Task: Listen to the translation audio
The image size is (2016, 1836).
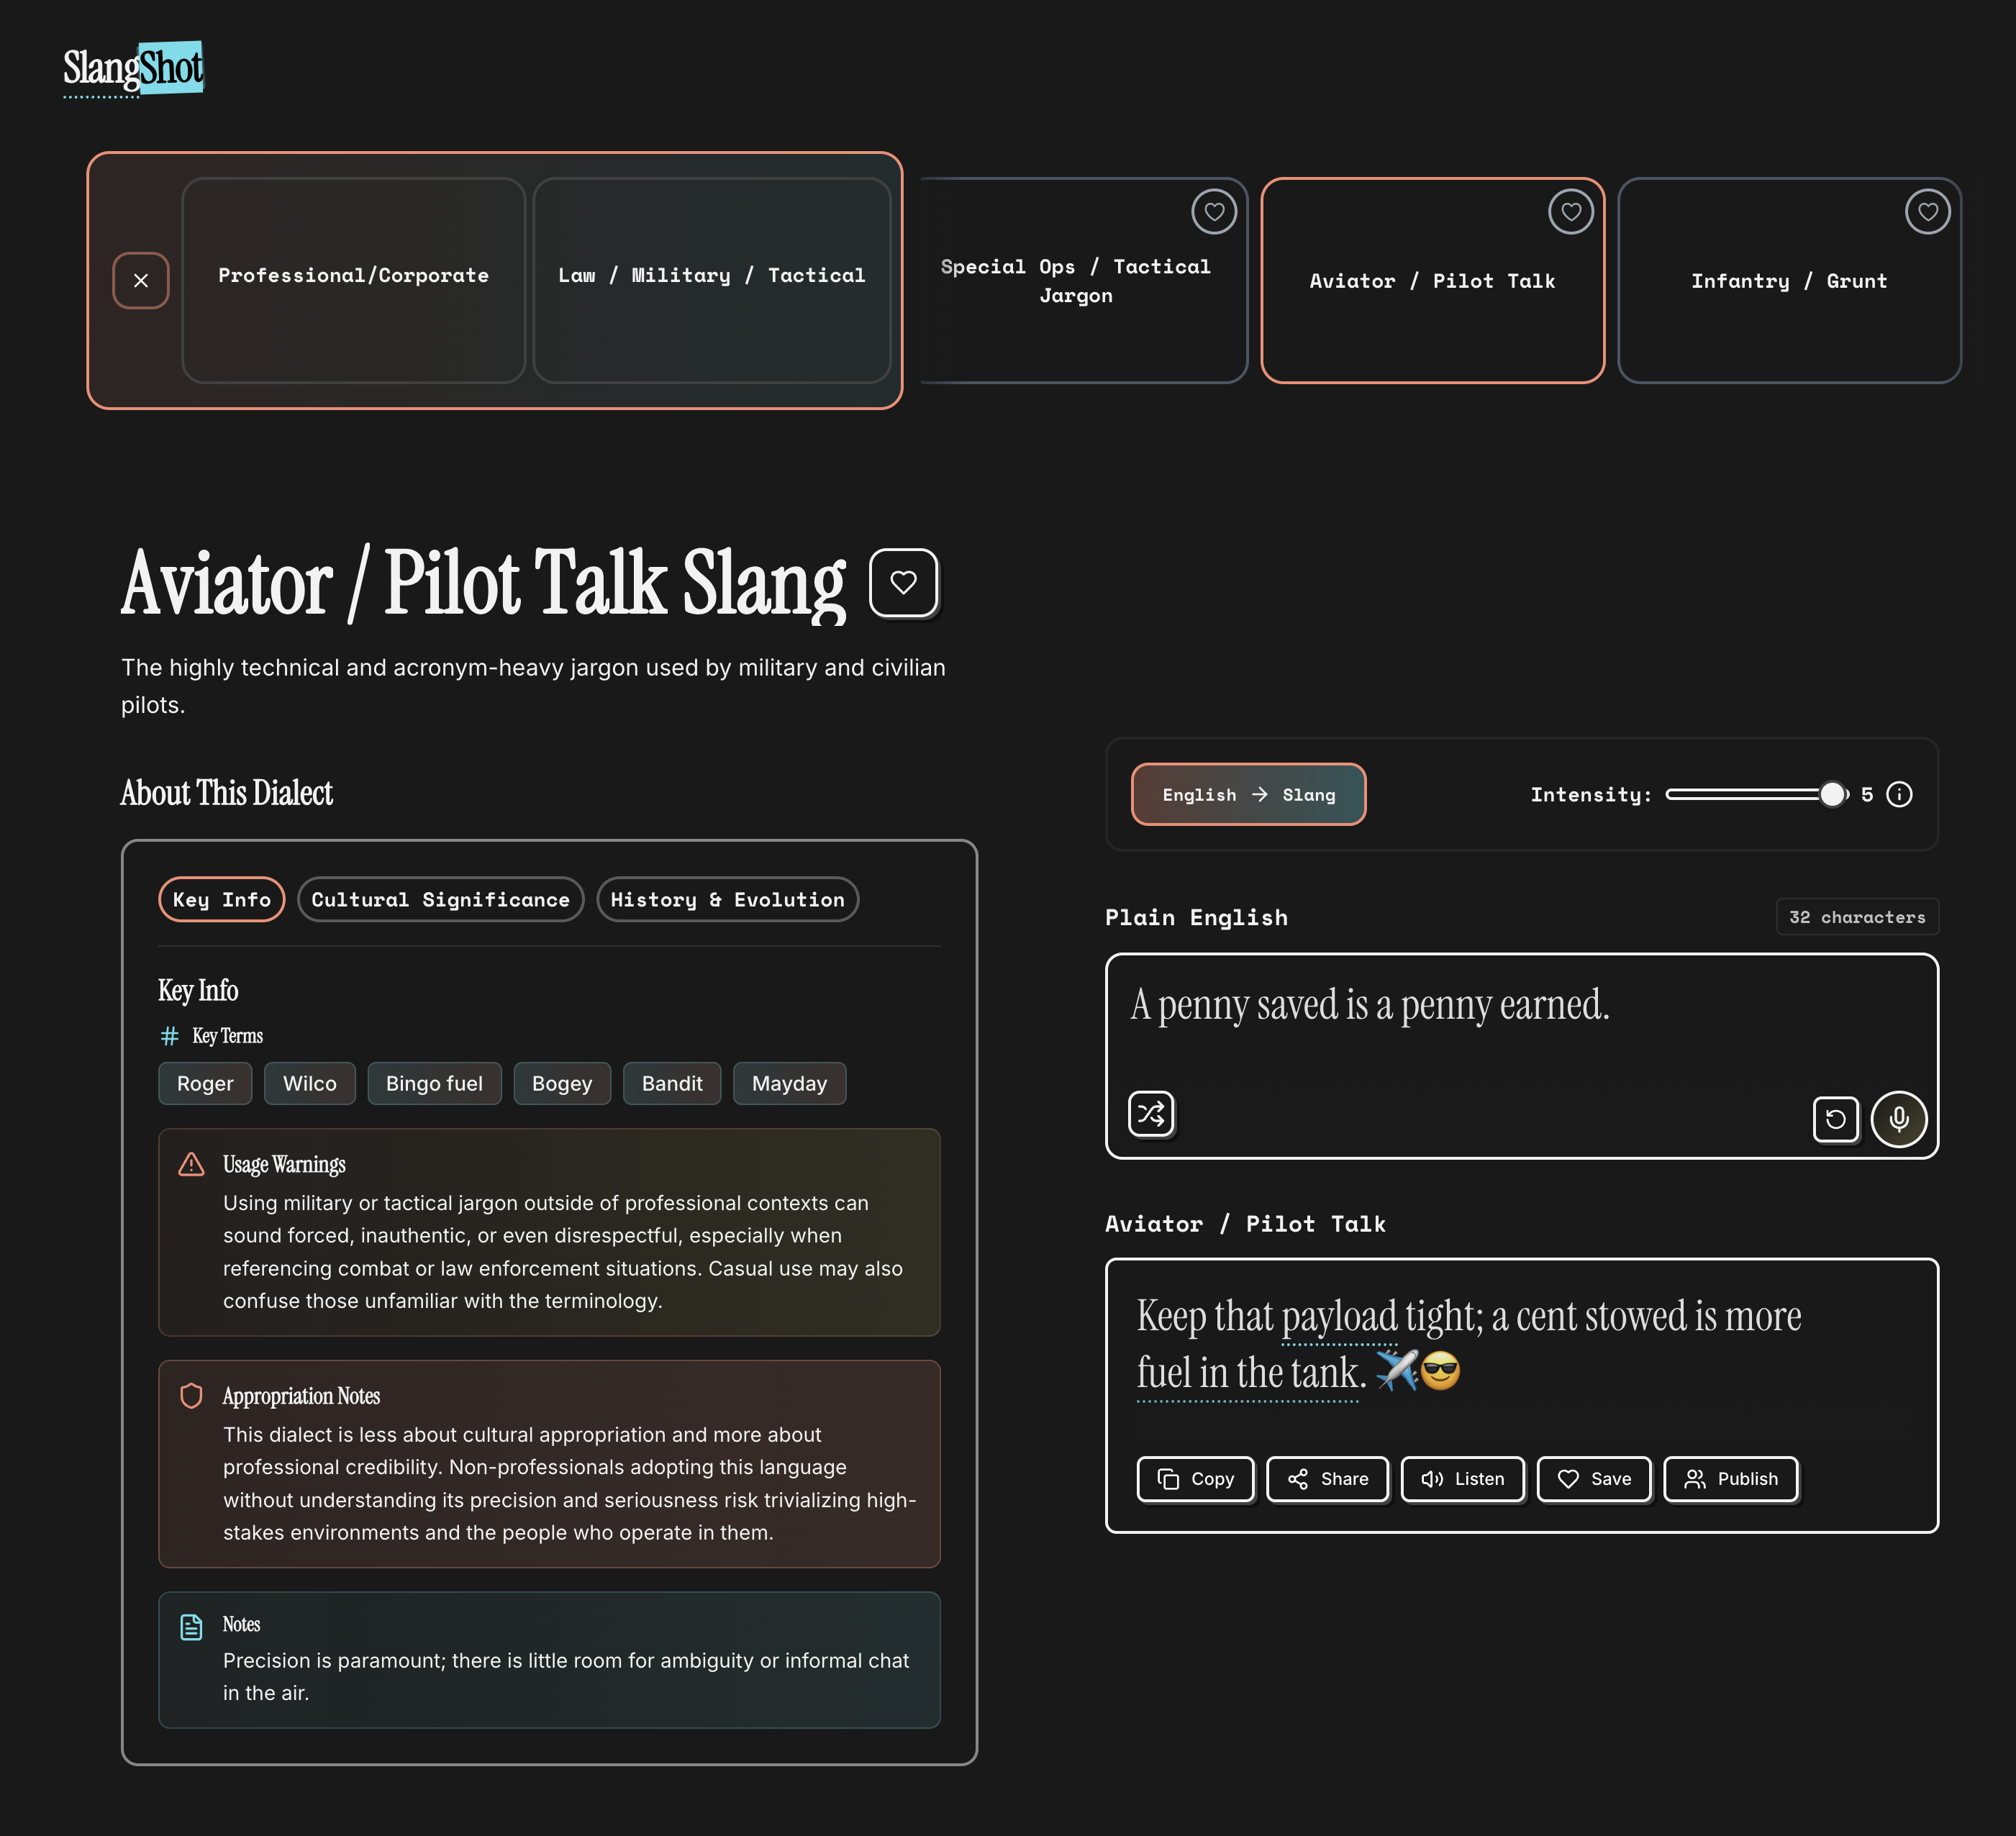Action: pos(1462,1479)
